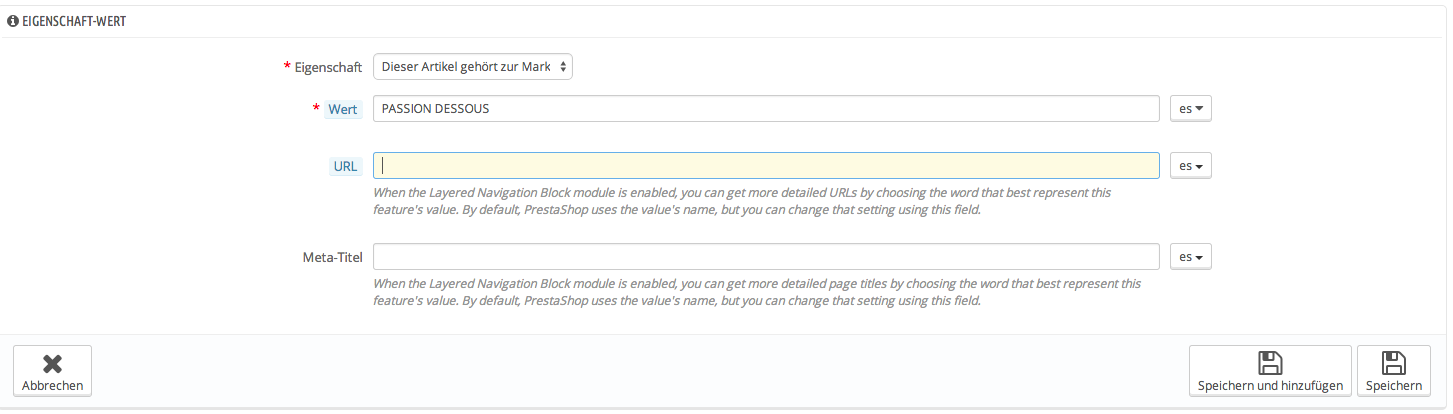Click the red asterisk next to Eigenschaft
The width and height of the screenshot is (1453, 414).
coord(288,67)
